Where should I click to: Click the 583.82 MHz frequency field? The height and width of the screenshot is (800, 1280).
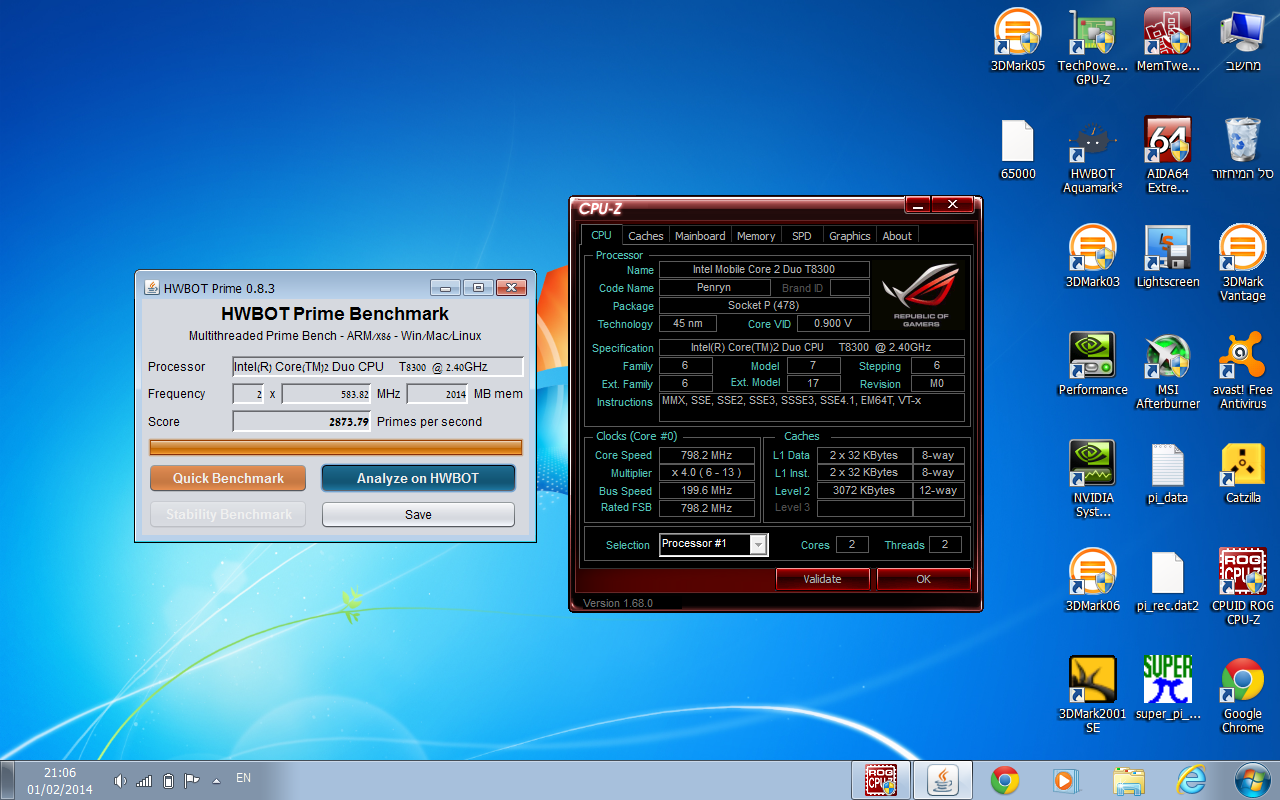pyautogui.click(x=326, y=394)
